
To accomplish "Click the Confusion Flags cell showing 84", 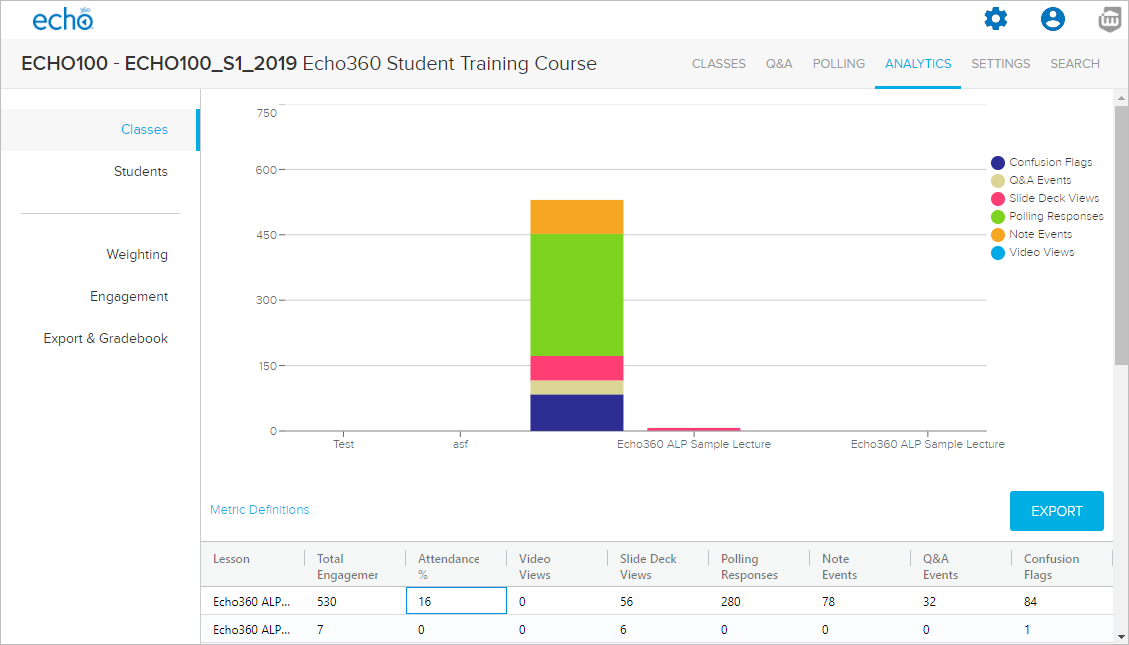I will [1062, 601].
